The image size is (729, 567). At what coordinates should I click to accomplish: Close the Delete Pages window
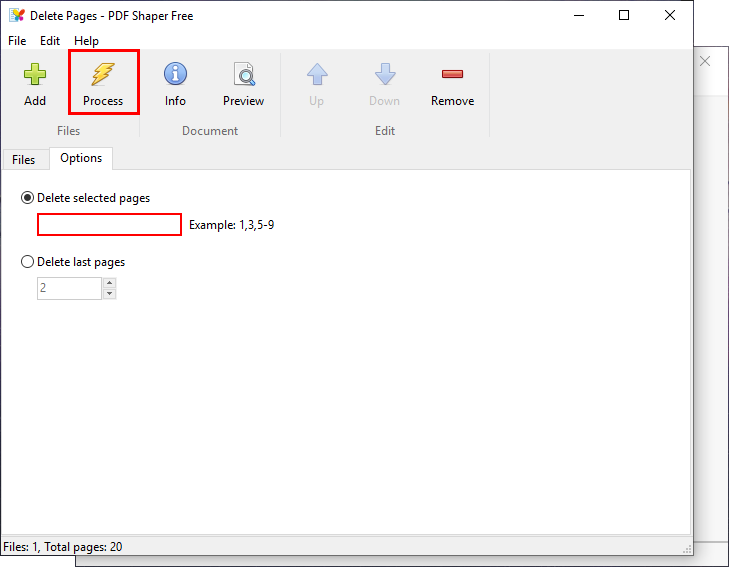tap(670, 15)
